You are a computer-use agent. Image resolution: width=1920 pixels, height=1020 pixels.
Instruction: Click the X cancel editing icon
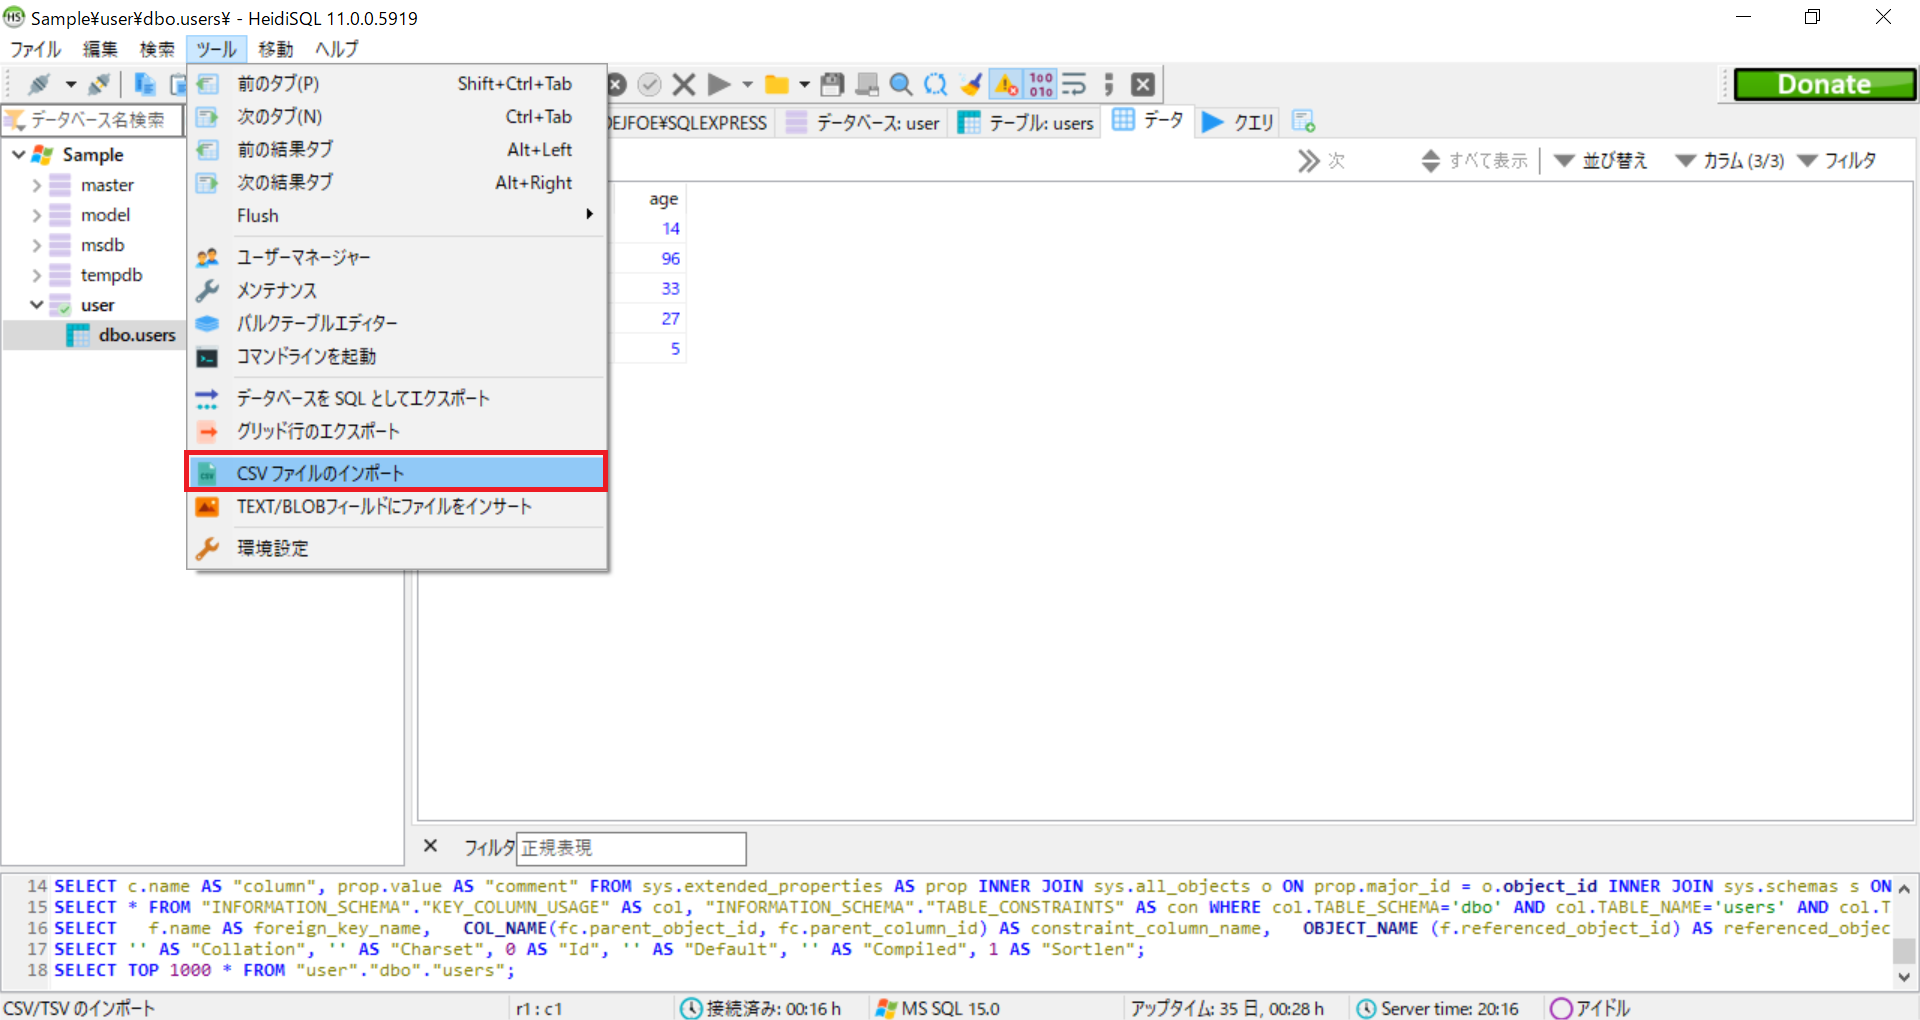(x=684, y=84)
